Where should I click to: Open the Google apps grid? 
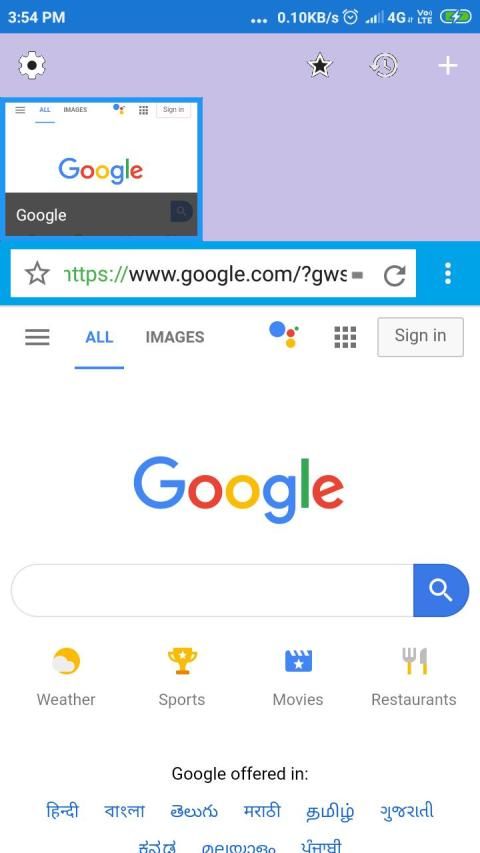[345, 337]
